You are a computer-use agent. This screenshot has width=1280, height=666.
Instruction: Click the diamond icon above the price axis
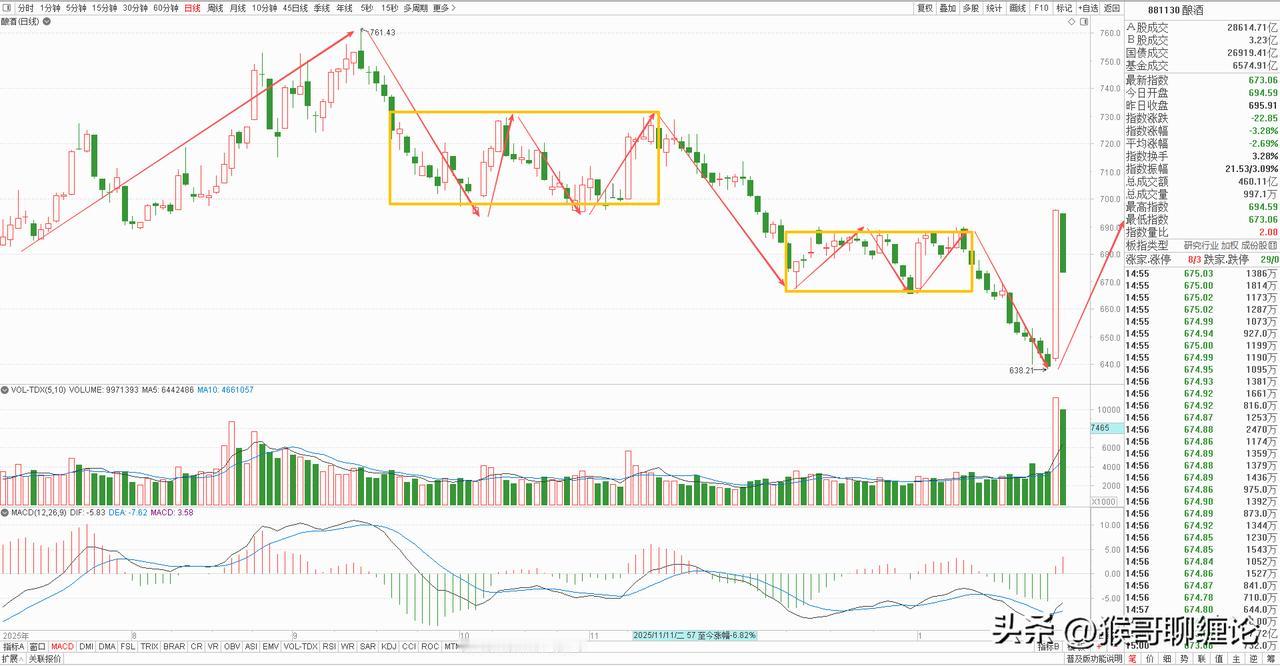click(x=1072, y=21)
